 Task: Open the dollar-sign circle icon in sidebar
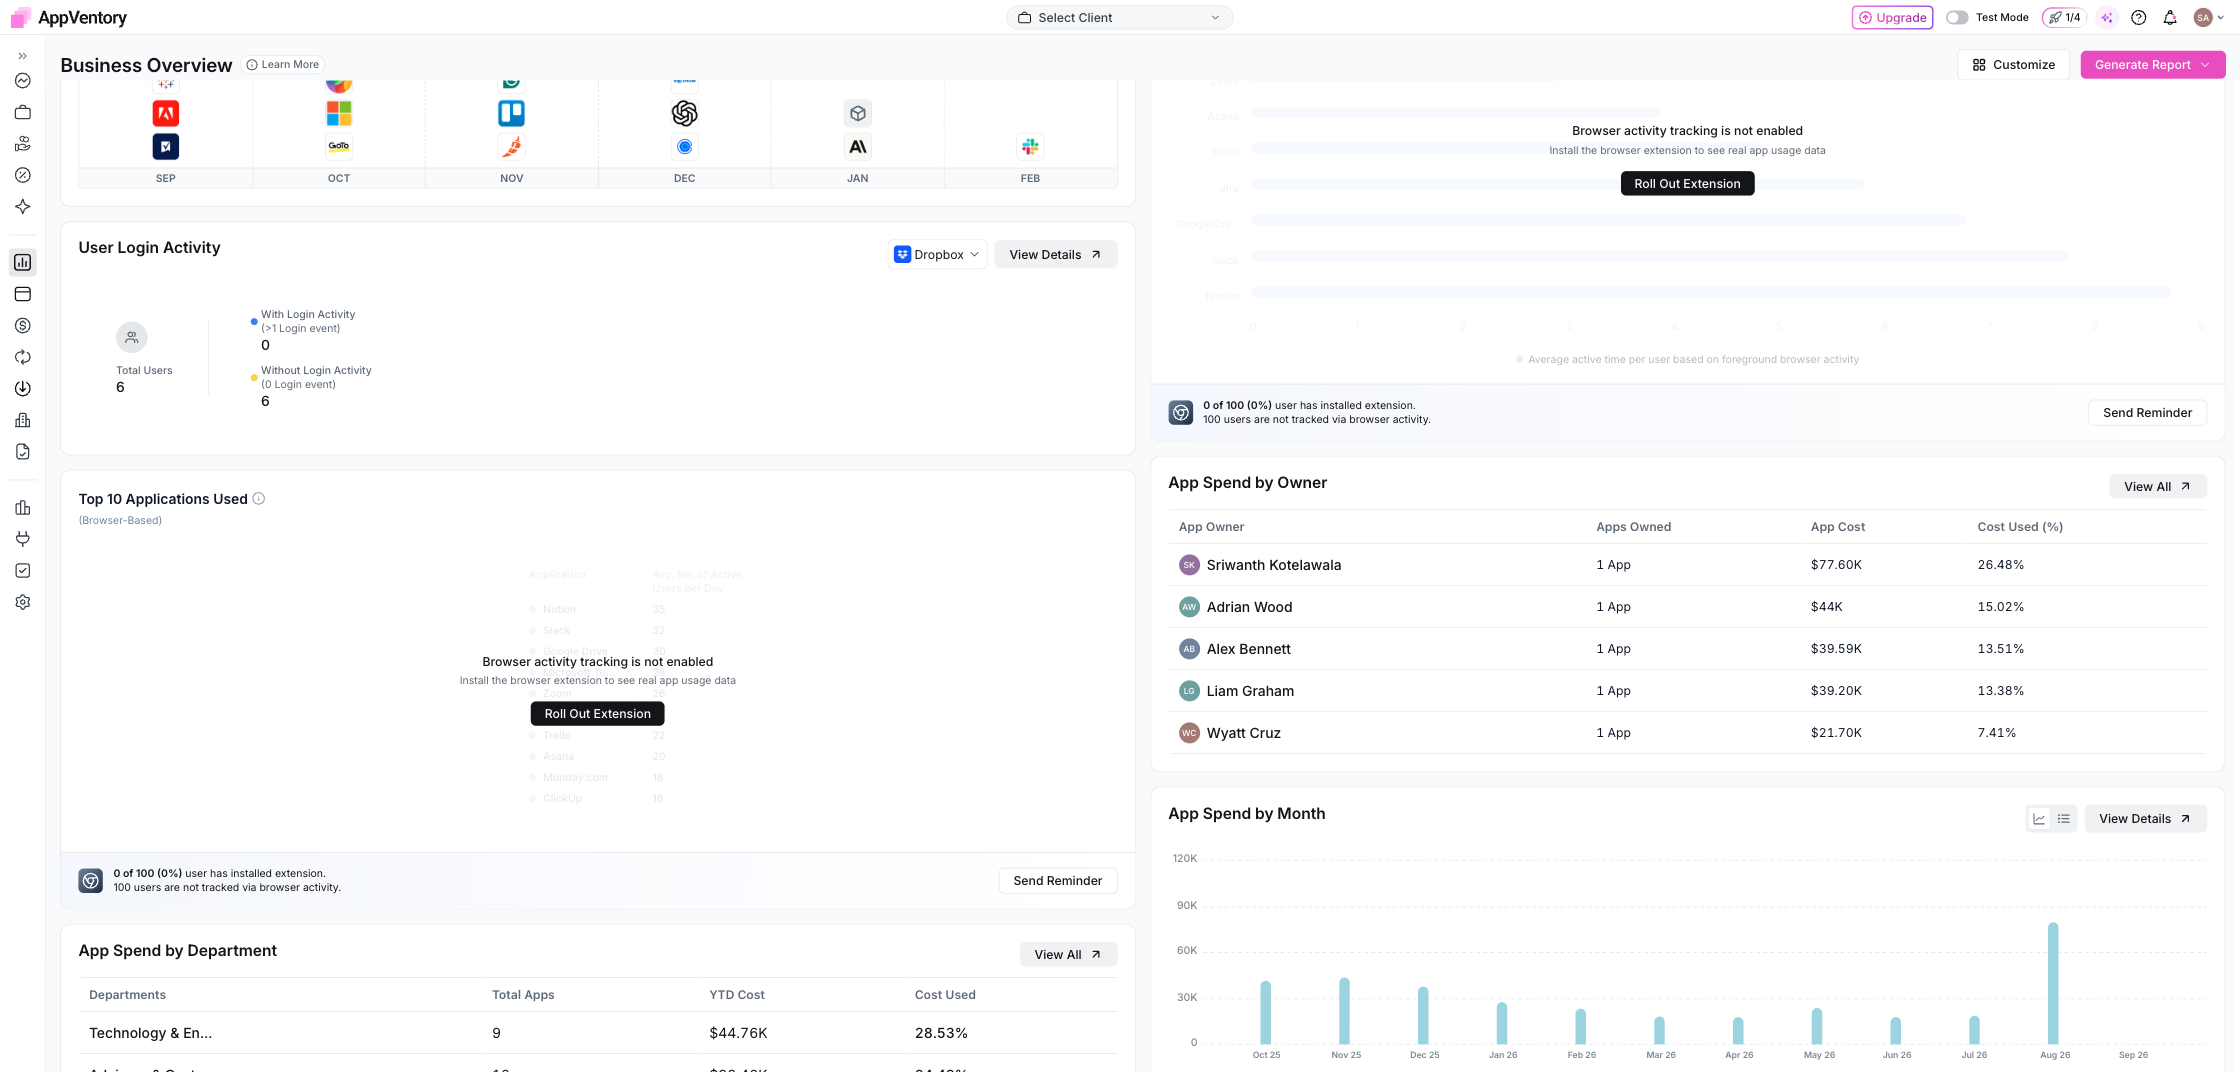(22, 326)
